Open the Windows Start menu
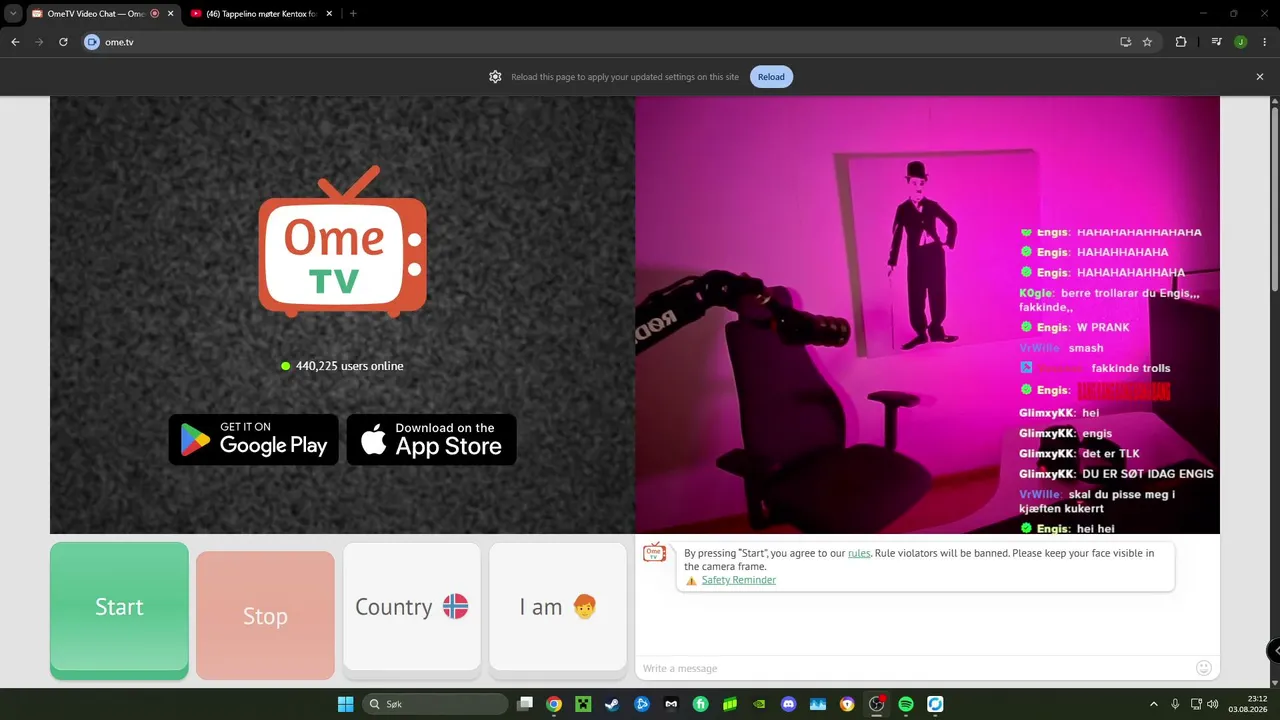1280x720 pixels. pos(345,704)
